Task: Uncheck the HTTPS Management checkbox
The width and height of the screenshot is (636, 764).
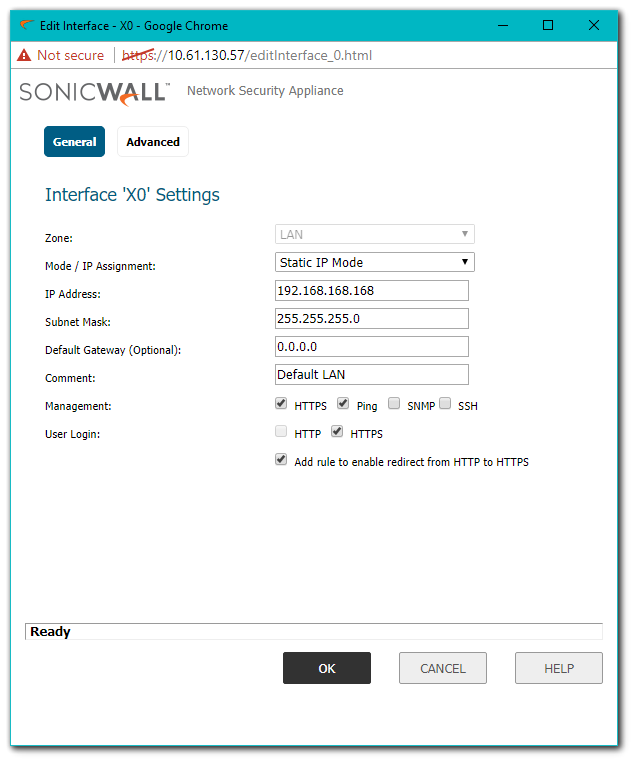Action: pyautogui.click(x=282, y=405)
